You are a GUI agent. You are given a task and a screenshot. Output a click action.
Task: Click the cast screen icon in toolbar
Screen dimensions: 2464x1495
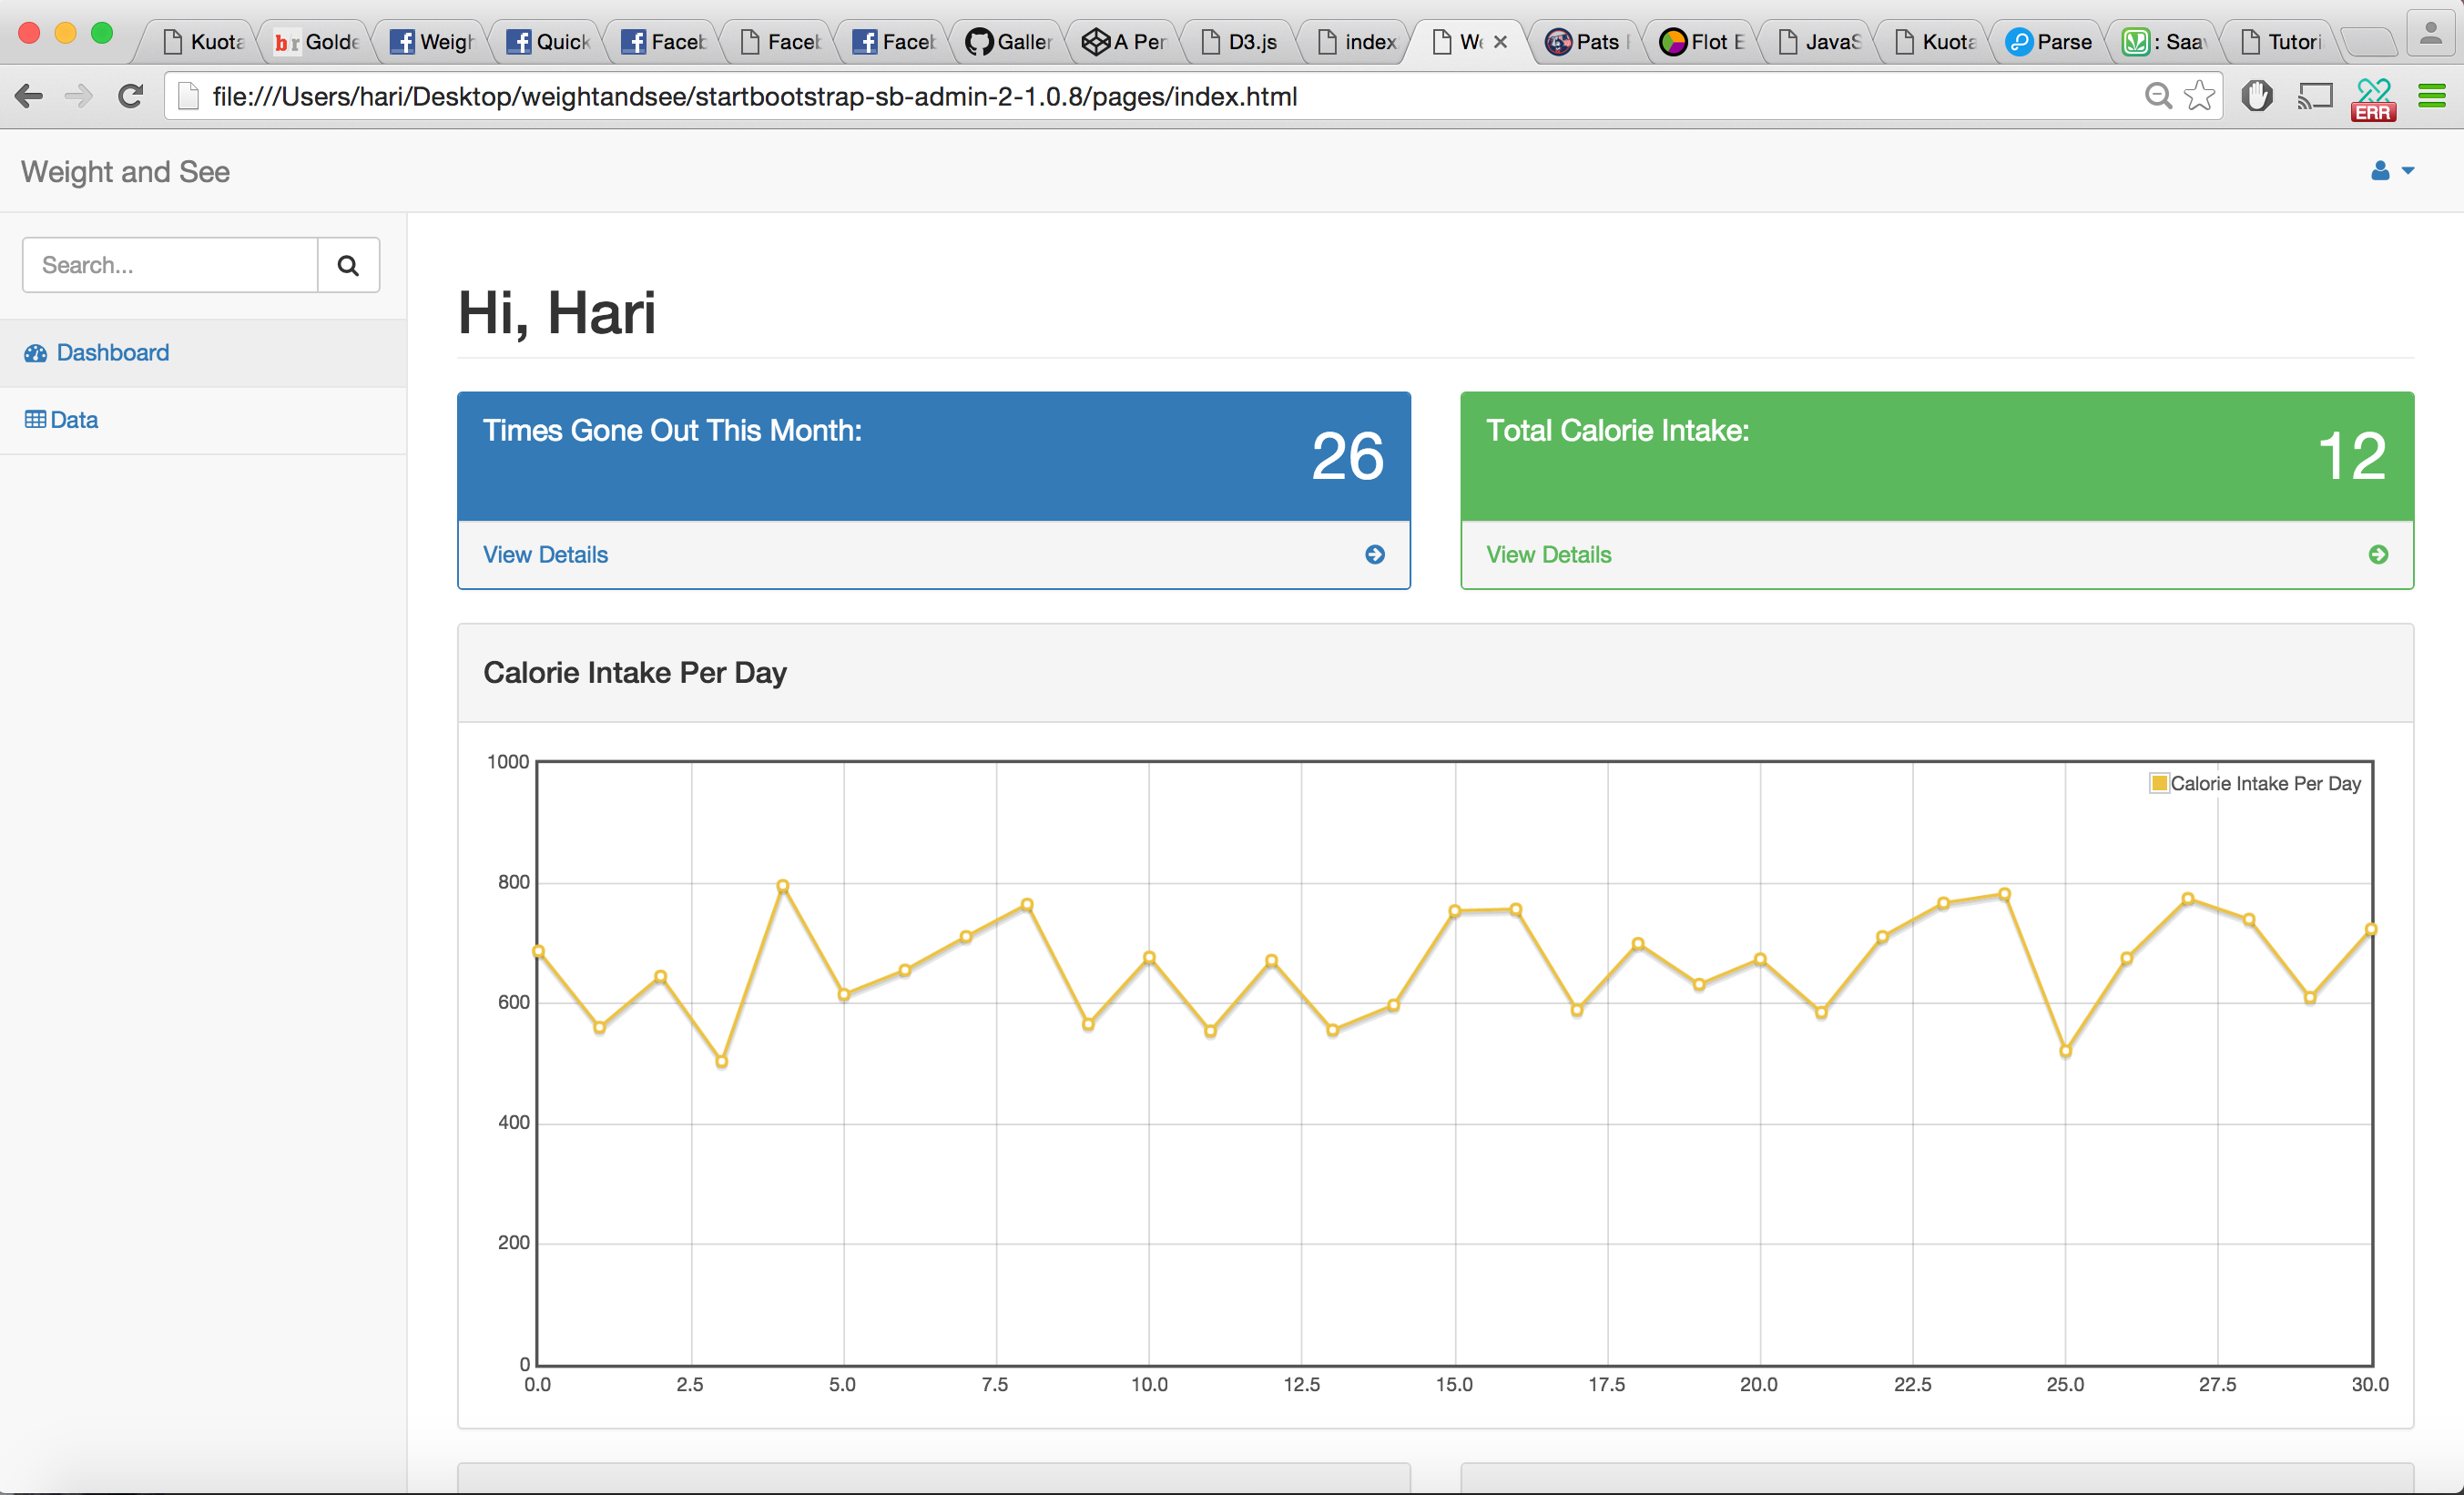pyautogui.click(x=2314, y=97)
